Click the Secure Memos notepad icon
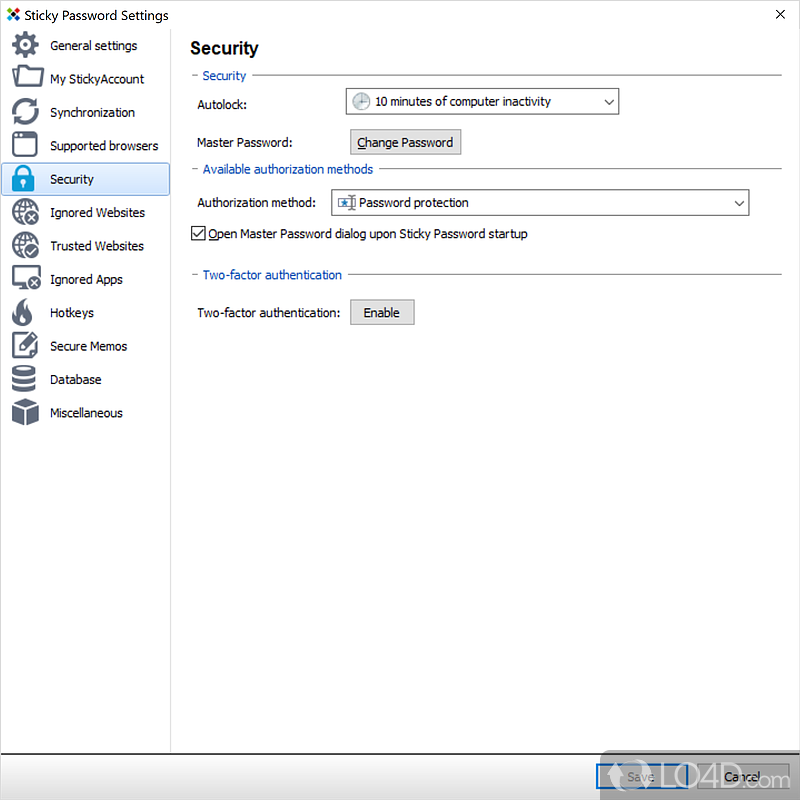Image resolution: width=800 pixels, height=800 pixels. pos(25,345)
